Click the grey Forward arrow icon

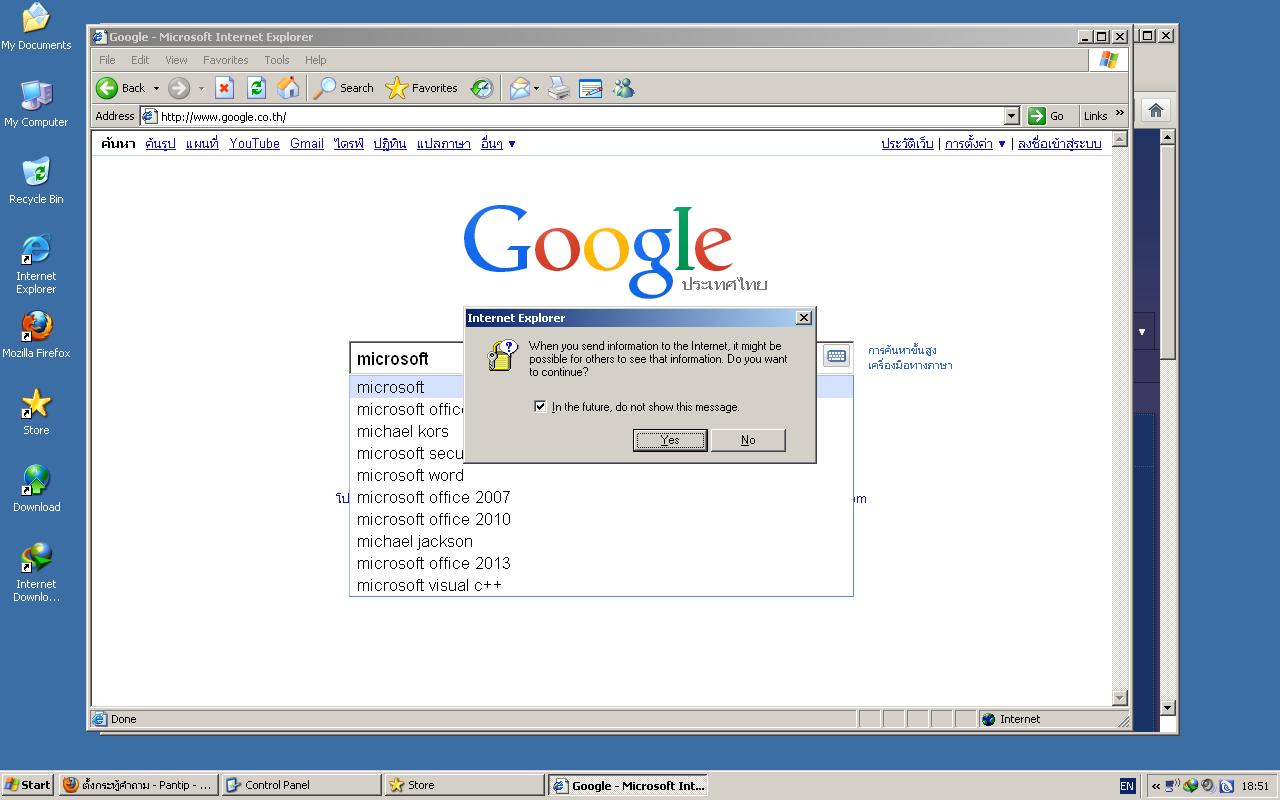coord(179,88)
